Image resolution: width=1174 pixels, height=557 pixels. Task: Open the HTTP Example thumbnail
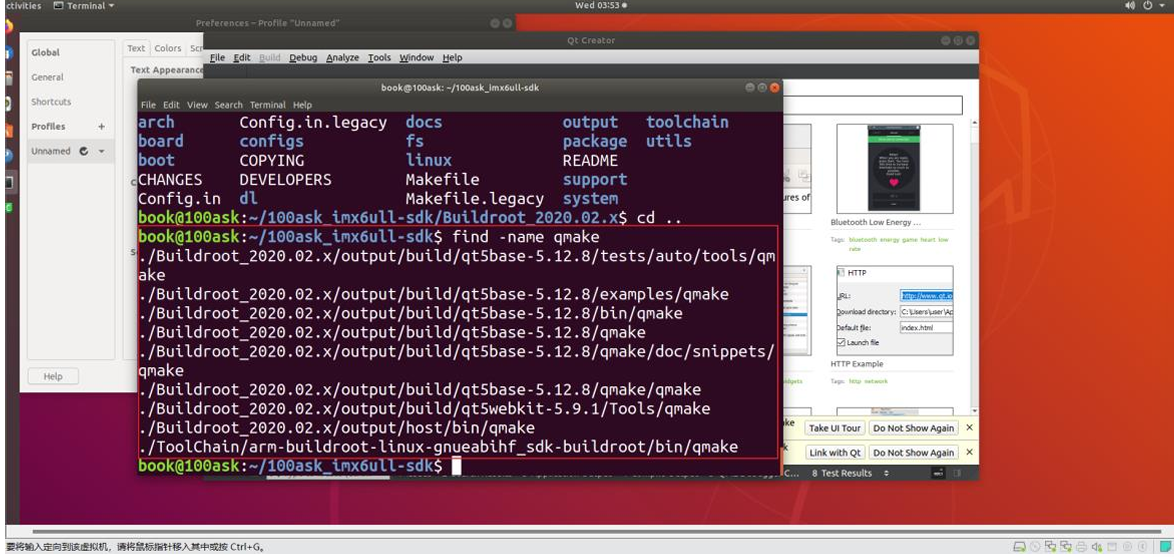point(895,311)
